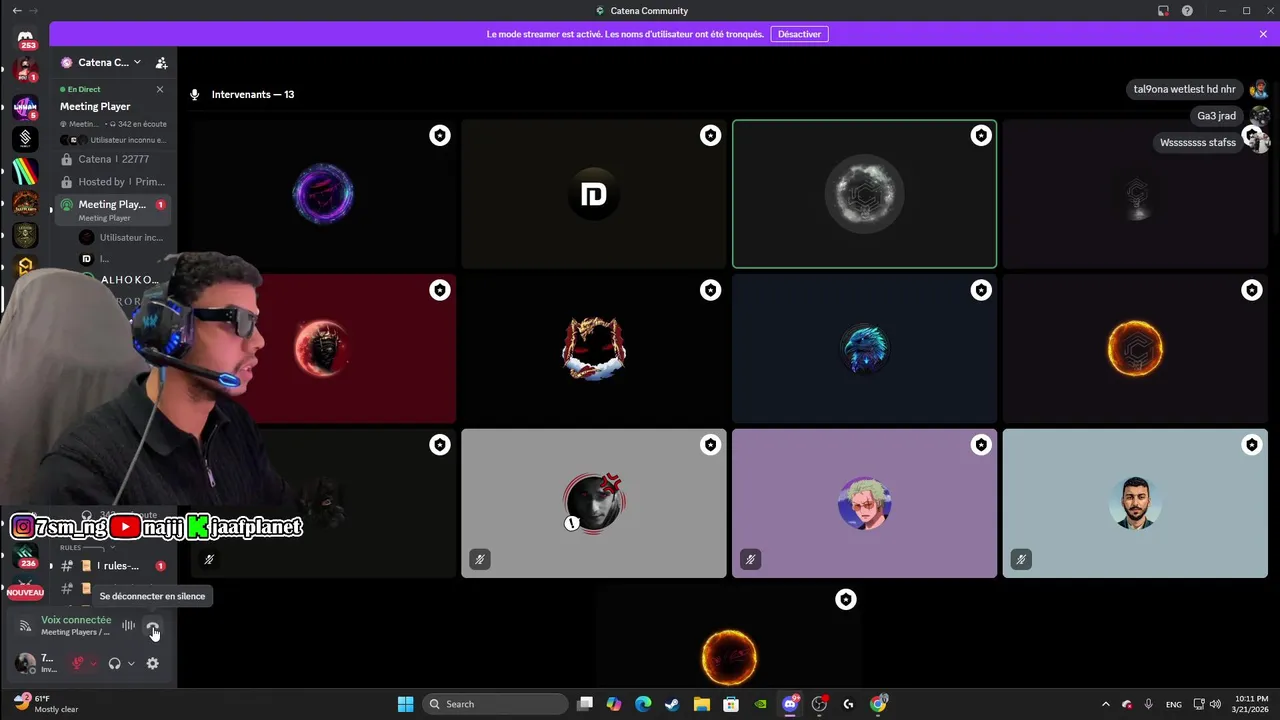Toggle muted mic icon on dark wolf tile
The height and width of the screenshot is (720, 1280).
209,560
